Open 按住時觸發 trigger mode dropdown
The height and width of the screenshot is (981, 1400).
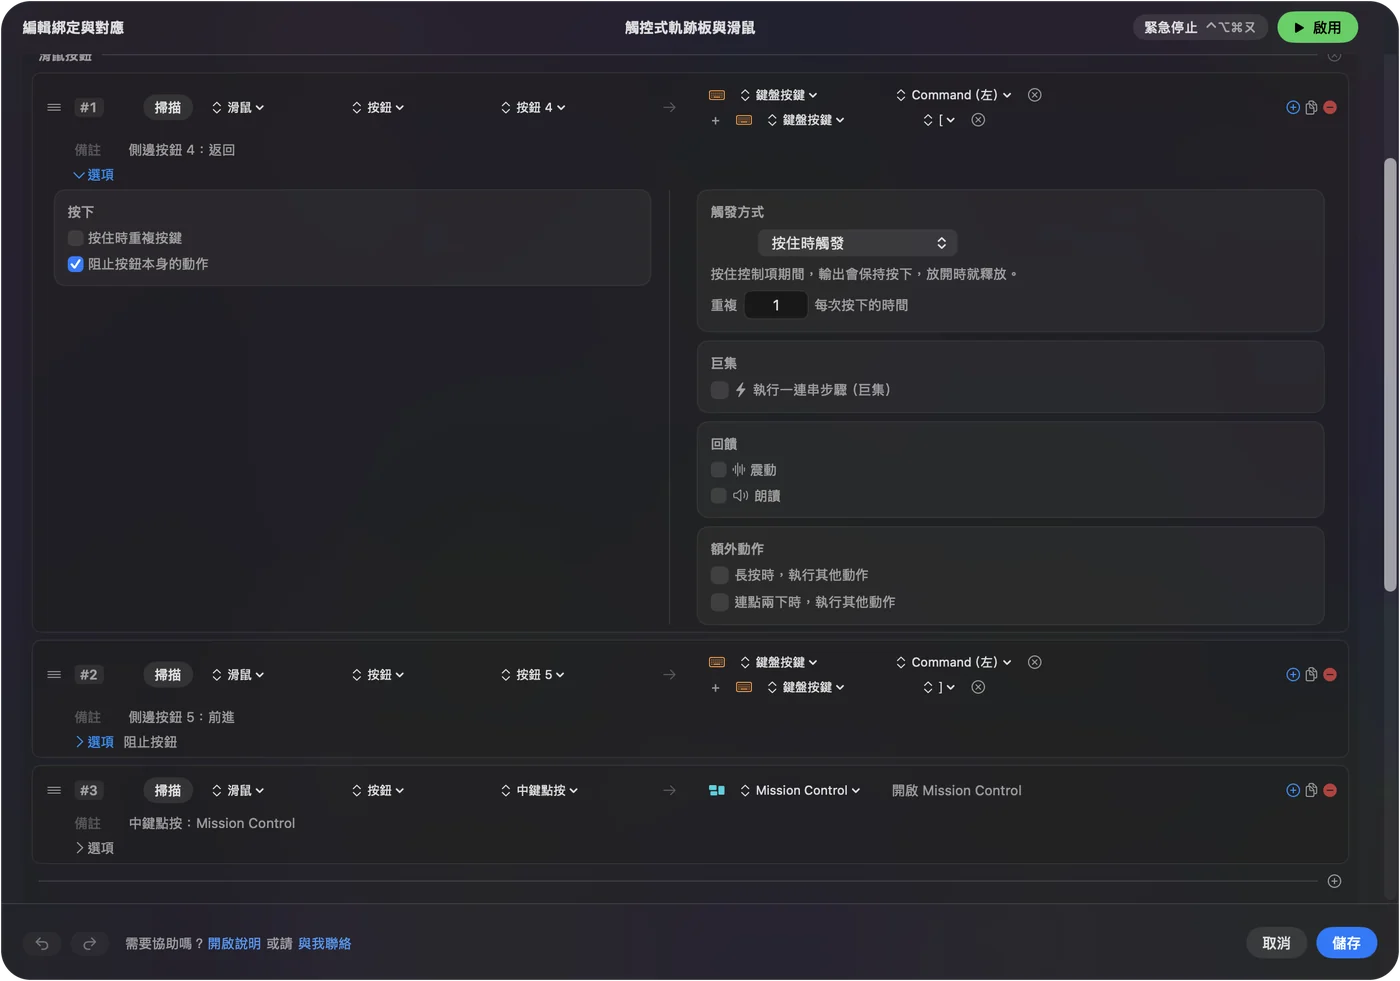tap(858, 243)
